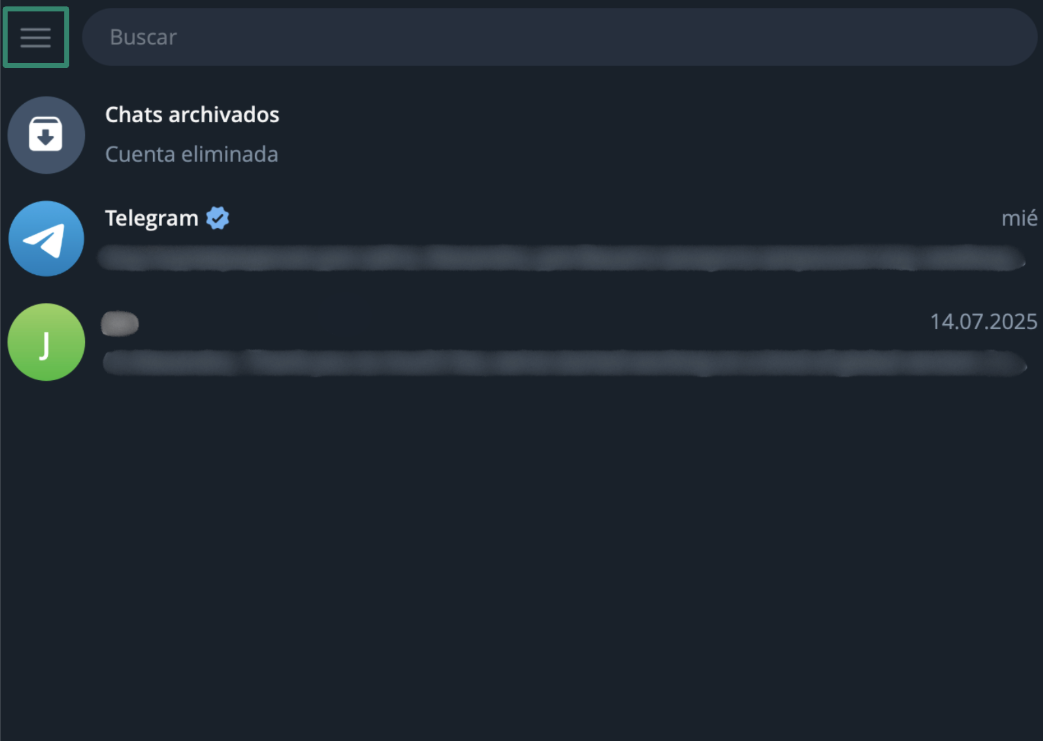Click the archived chats box icon
The height and width of the screenshot is (741, 1043).
[45, 135]
